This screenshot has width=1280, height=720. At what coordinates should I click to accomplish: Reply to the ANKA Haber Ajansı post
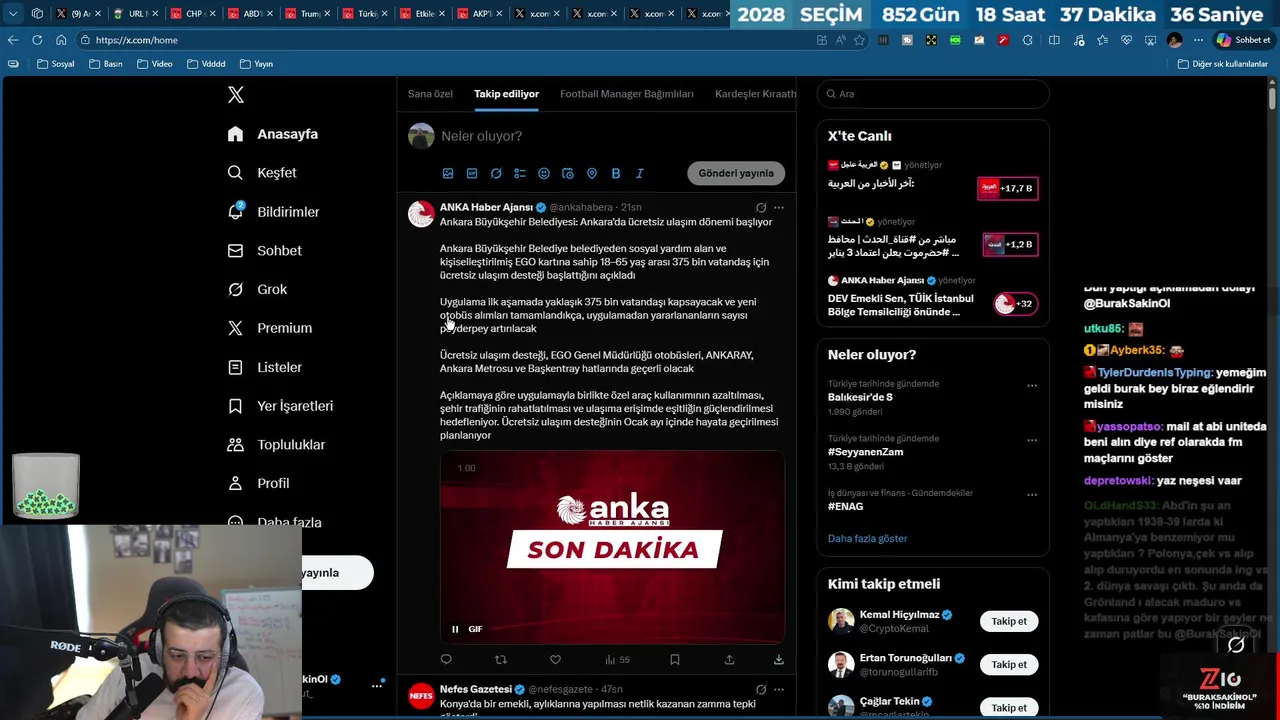coord(446,659)
